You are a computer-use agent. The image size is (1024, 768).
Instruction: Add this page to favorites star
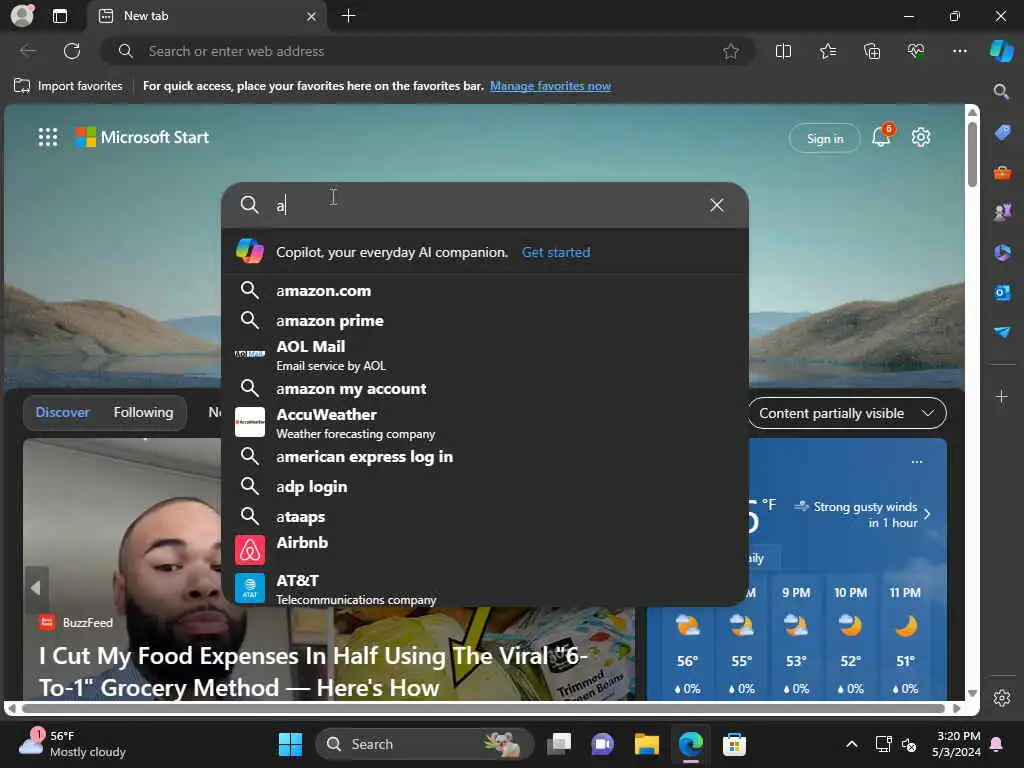(731, 51)
